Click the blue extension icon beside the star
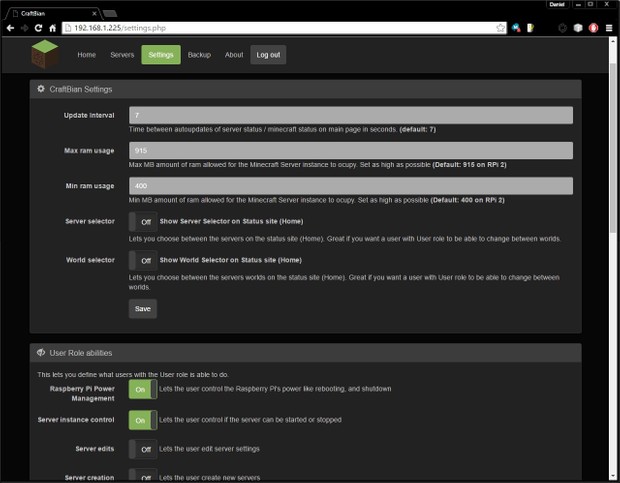Image resolution: width=620 pixels, height=483 pixels. (x=516, y=28)
